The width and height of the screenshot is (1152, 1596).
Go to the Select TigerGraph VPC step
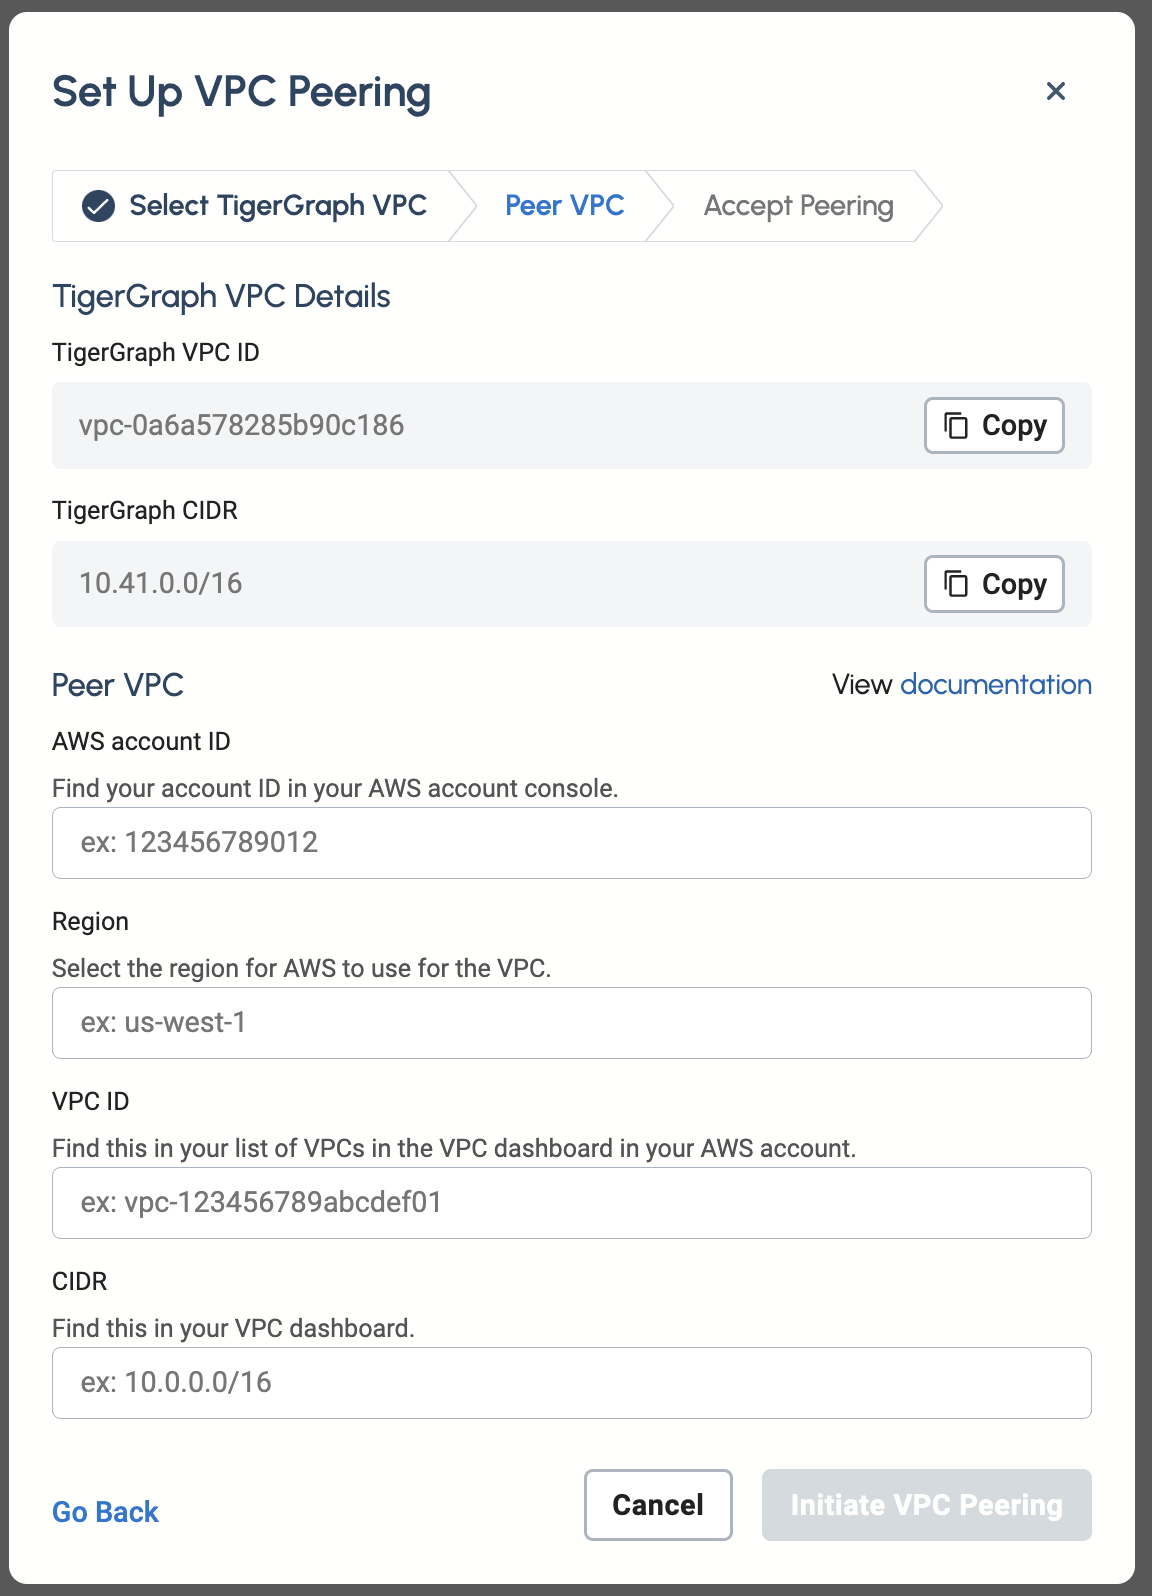277,206
